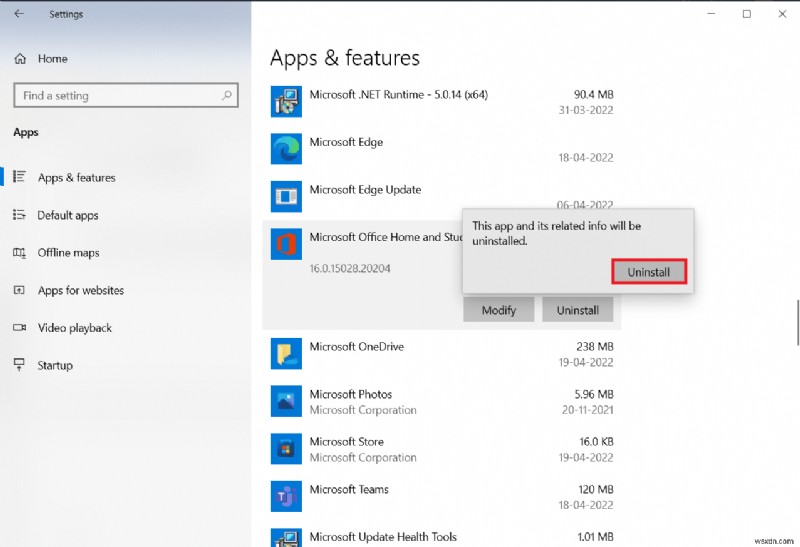Click the Microsoft OneDrive app icon
Image resolution: width=800 pixels, height=547 pixels.
(286, 354)
